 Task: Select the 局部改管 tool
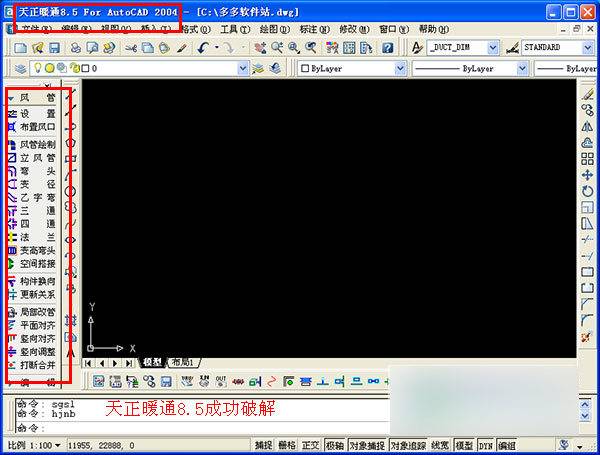pyautogui.click(x=32, y=312)
